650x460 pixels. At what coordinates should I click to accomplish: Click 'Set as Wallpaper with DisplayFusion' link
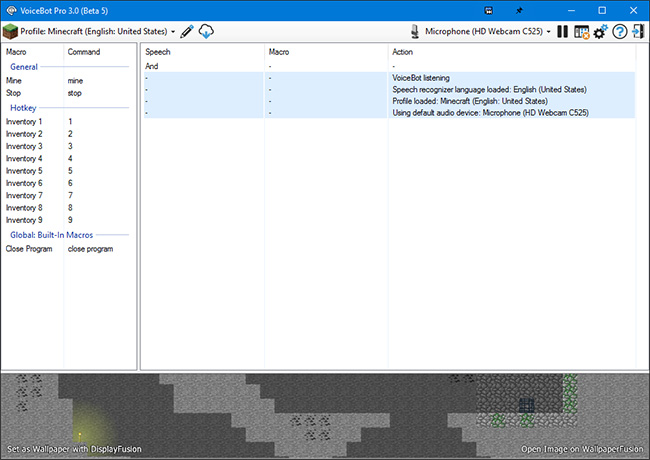point(74,449)
